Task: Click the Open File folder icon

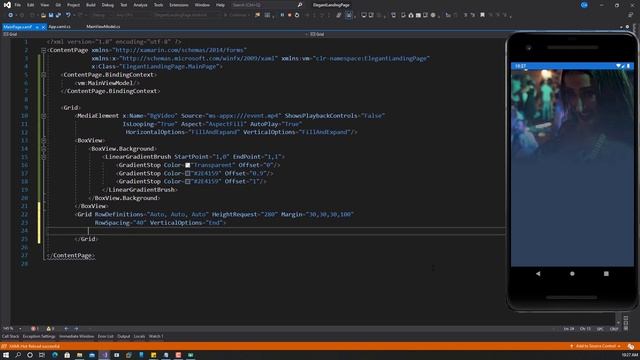Action: (x=43, y=15)
